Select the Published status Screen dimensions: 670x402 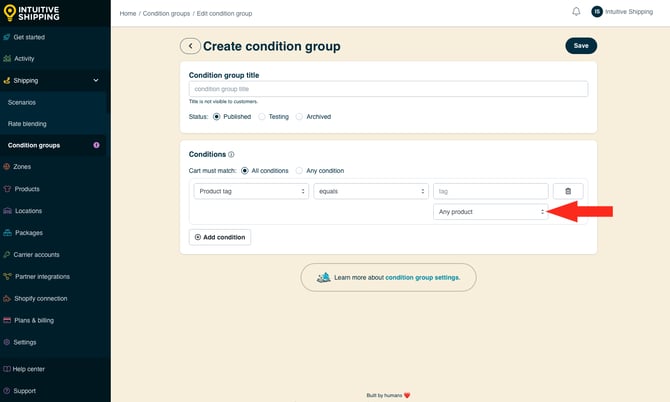(x=217, y=117)
